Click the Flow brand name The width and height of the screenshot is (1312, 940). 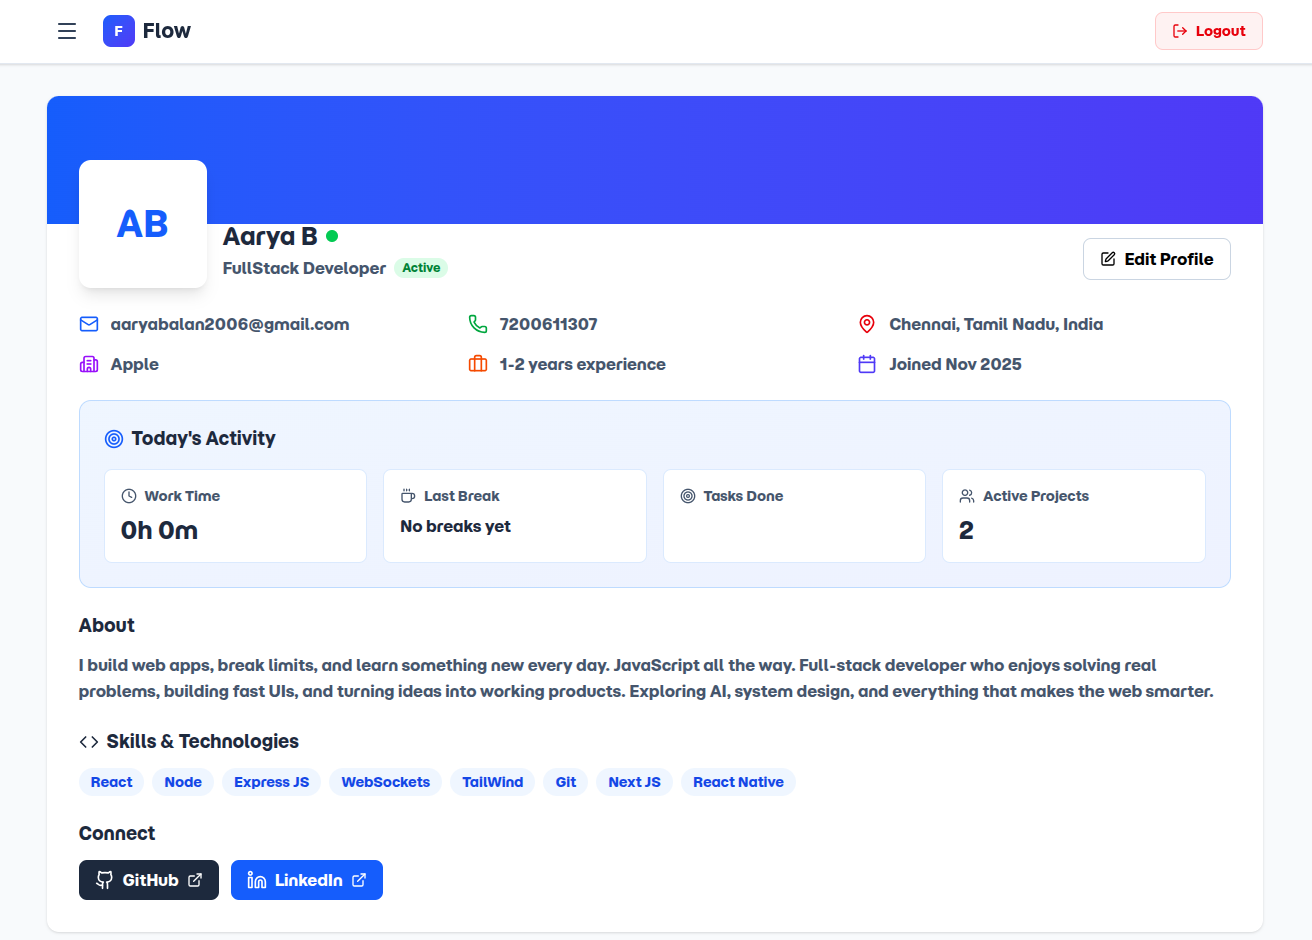coord(167,31)
